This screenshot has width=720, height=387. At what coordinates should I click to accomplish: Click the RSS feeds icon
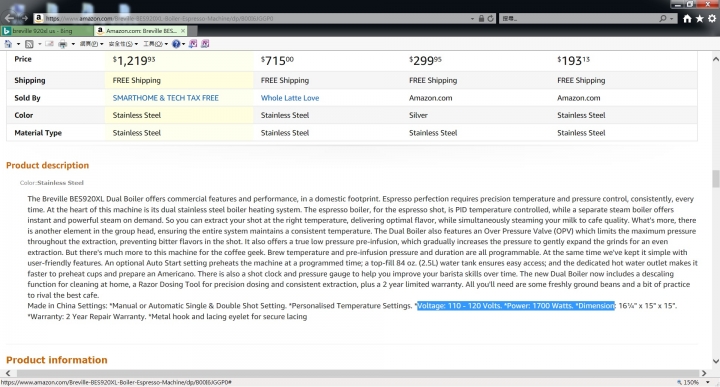(29, 44)
